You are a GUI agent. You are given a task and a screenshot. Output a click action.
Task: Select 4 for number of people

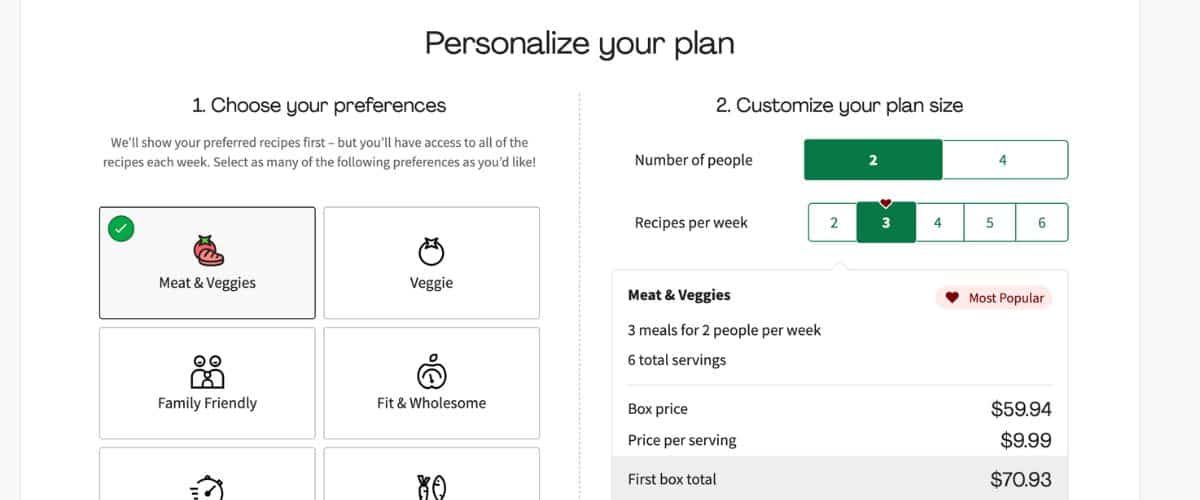pos(1004,160)
